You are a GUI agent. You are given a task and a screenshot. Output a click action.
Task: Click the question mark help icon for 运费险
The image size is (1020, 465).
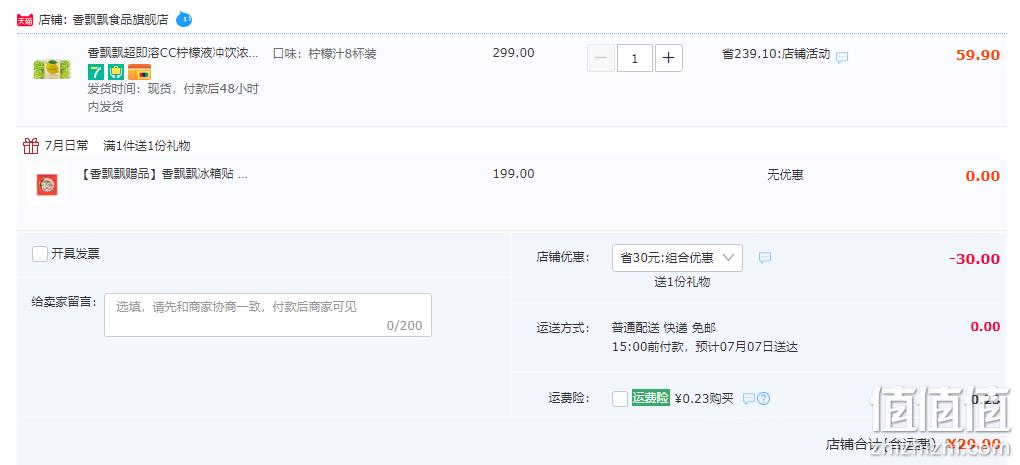tap(764, 399)
